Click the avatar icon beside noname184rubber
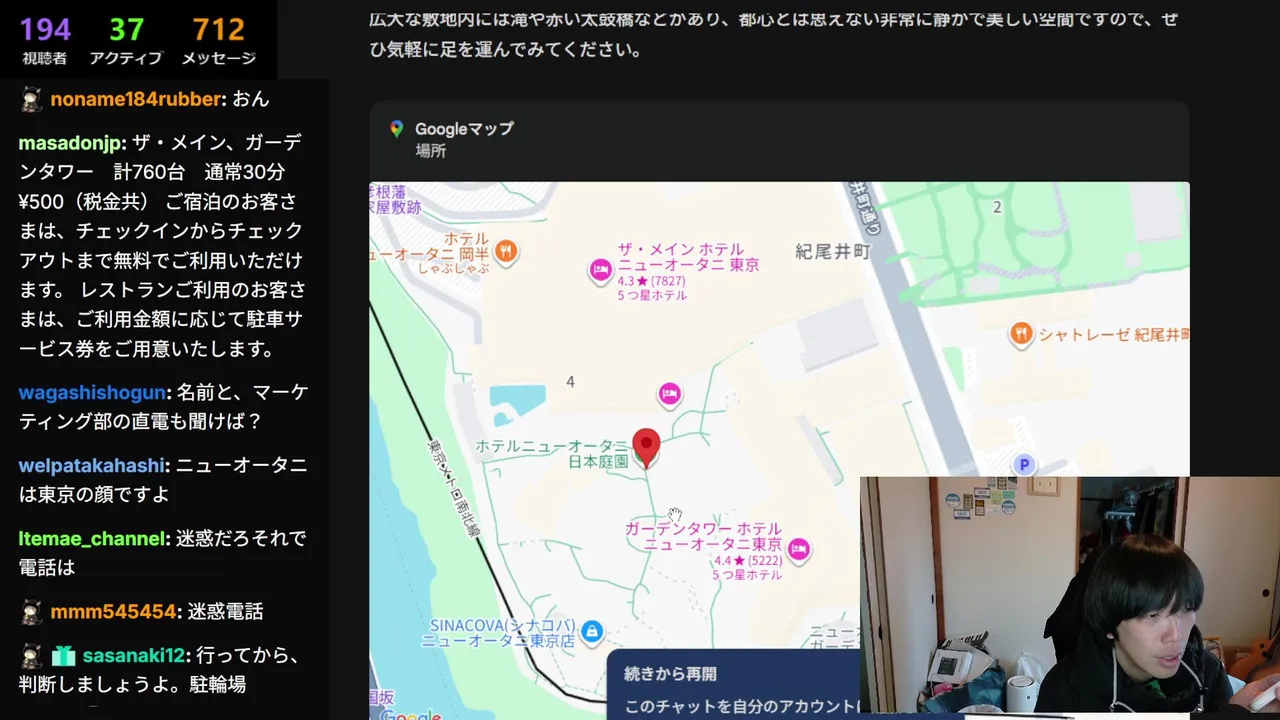Screen dimensions: 1280x720 click(31, 99)
